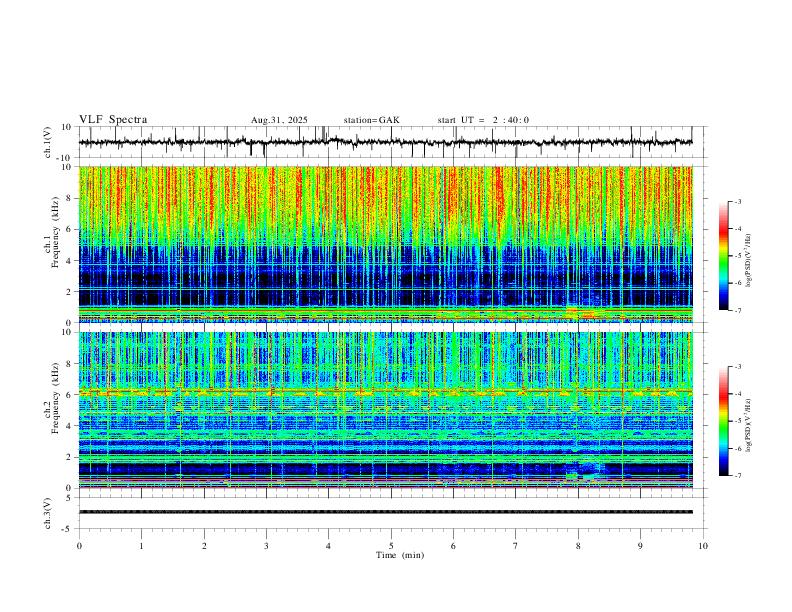Click the ch.2 frequency tick '6'

(x=69, y=395)
